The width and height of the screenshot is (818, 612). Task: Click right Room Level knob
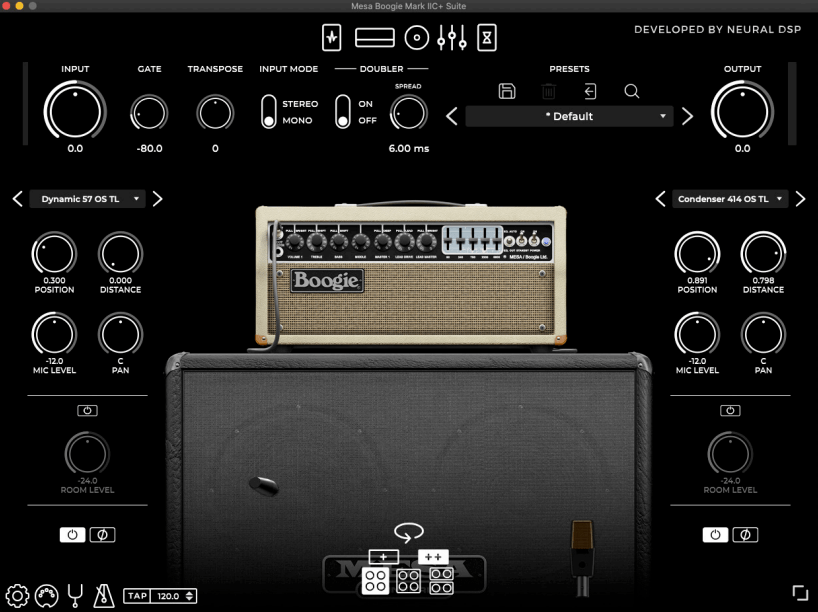tap(730, 453)
